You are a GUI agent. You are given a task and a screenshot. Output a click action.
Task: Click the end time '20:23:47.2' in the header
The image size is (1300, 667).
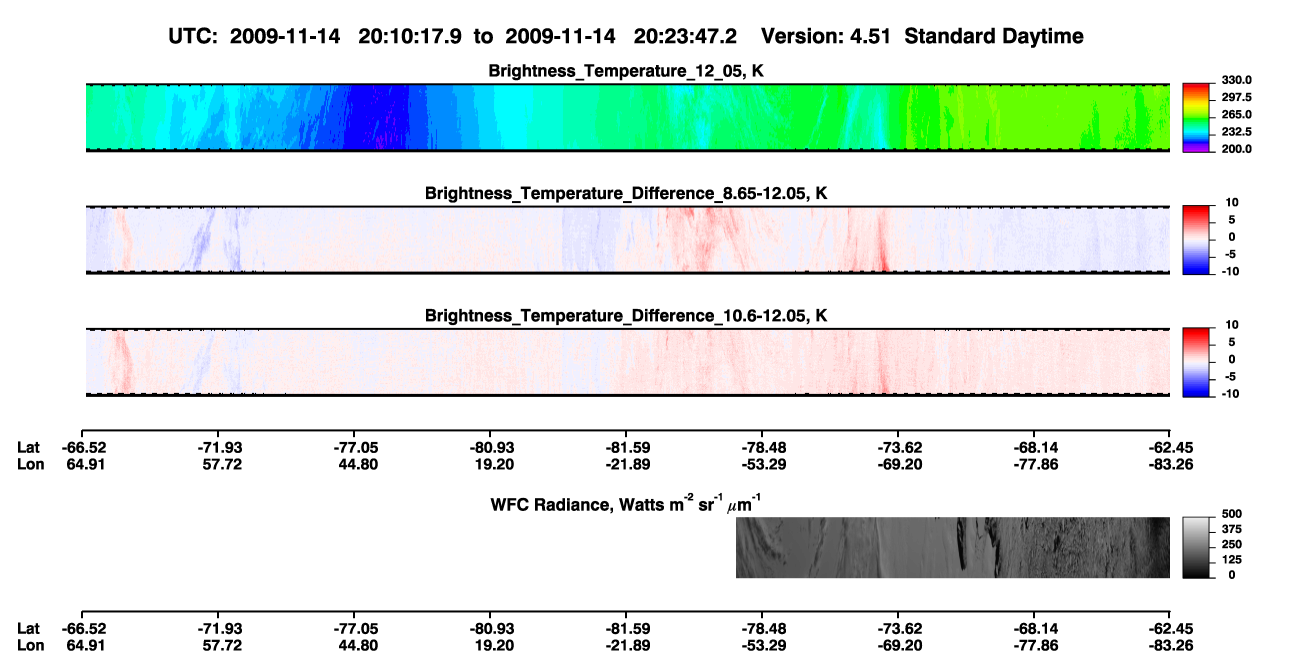[x=686, y=37]
